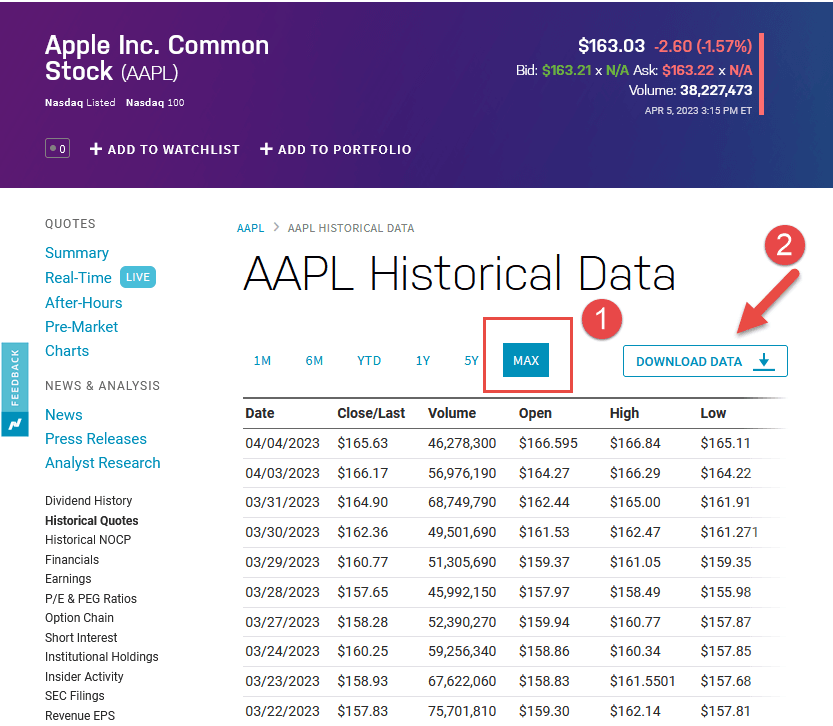Click the Bid value $163.21
Screen dimensions: 833x726
(x=566, y=70)
